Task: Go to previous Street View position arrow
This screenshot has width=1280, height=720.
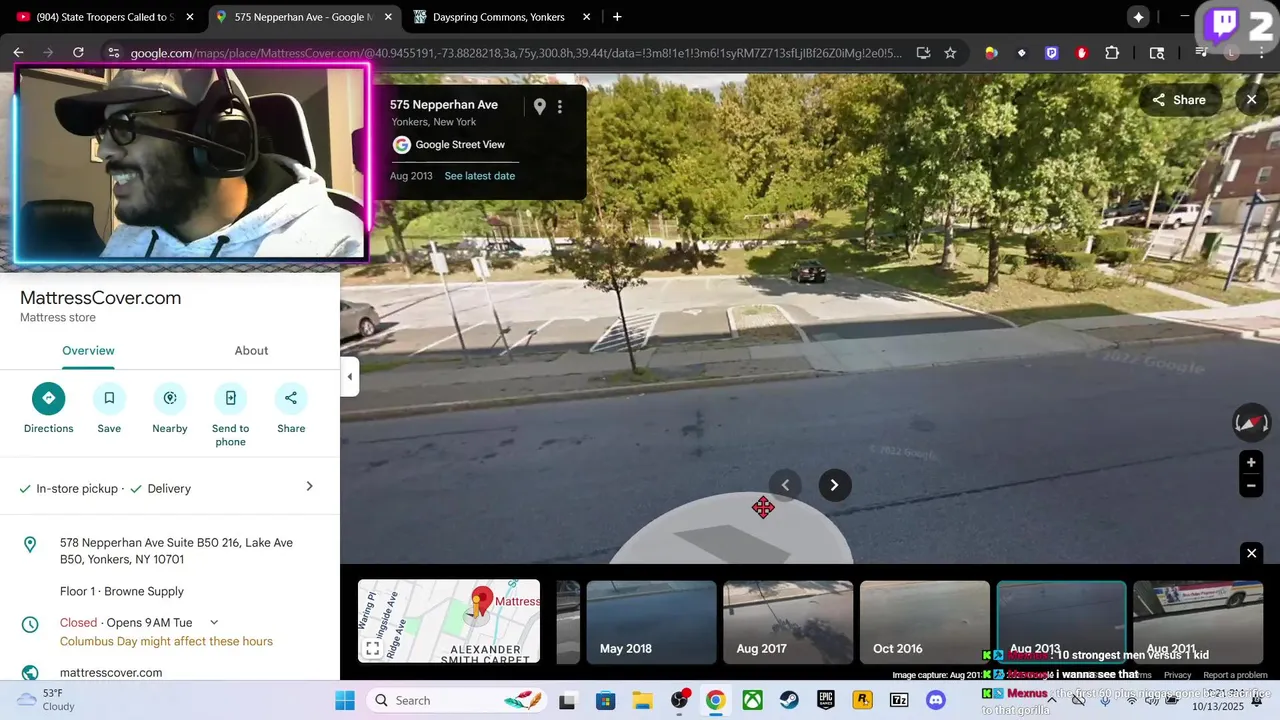Action: point(785,485)
